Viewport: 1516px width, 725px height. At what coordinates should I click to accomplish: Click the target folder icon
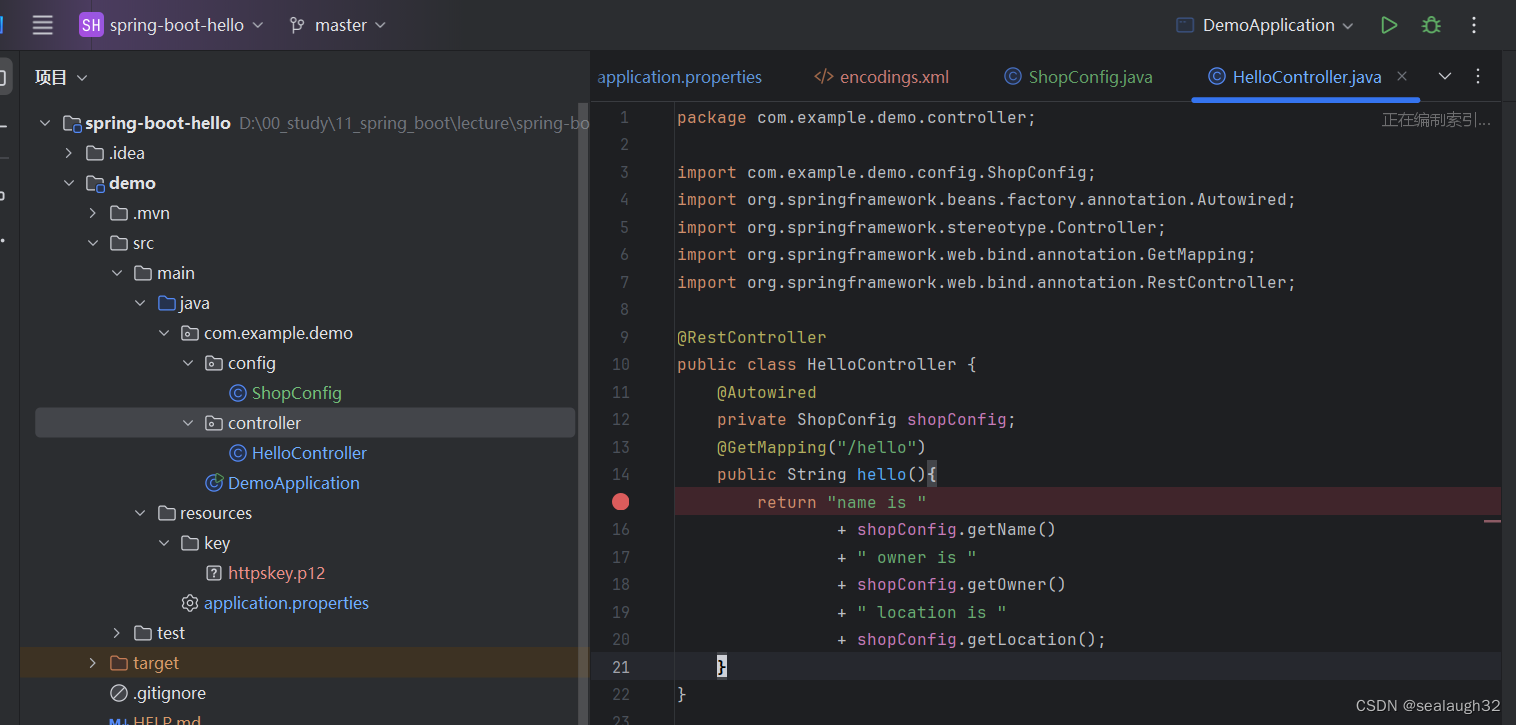click(119, 663)
